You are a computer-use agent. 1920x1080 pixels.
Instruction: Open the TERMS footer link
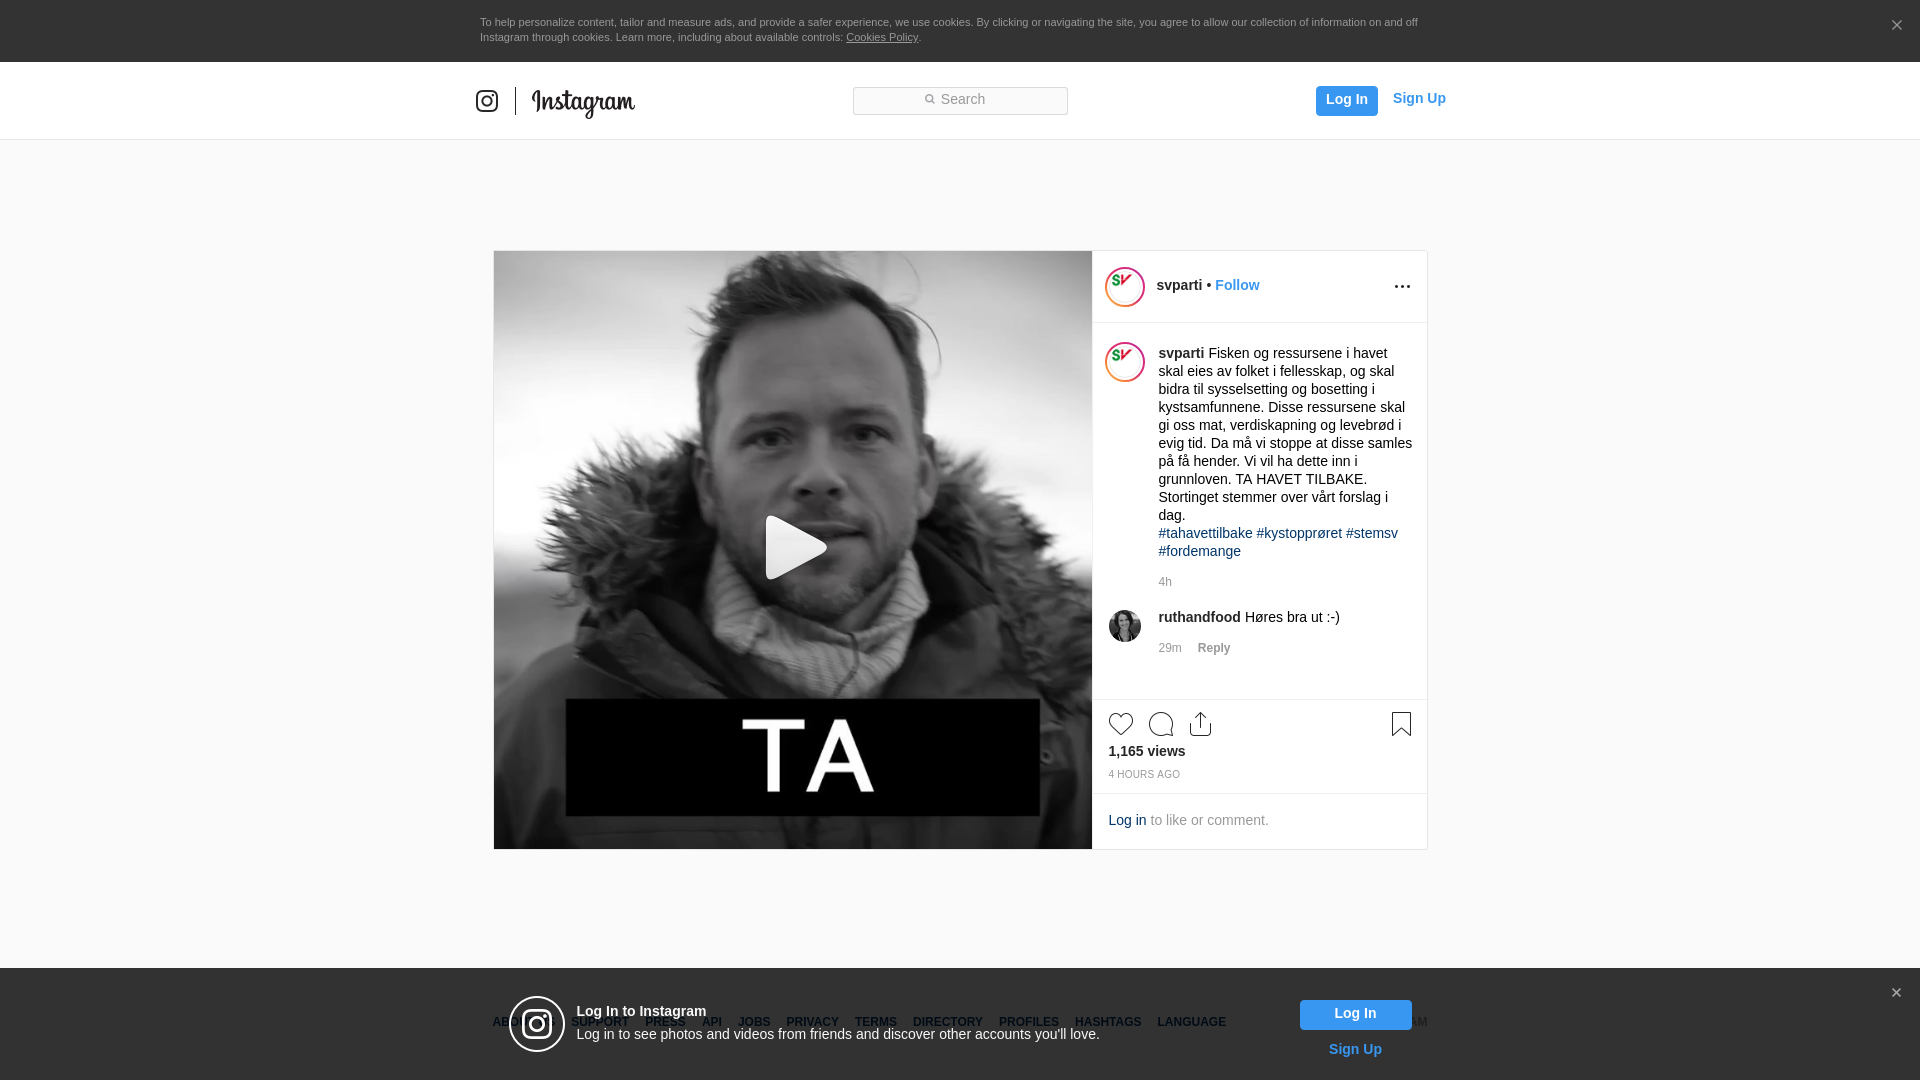point(876,1022)
